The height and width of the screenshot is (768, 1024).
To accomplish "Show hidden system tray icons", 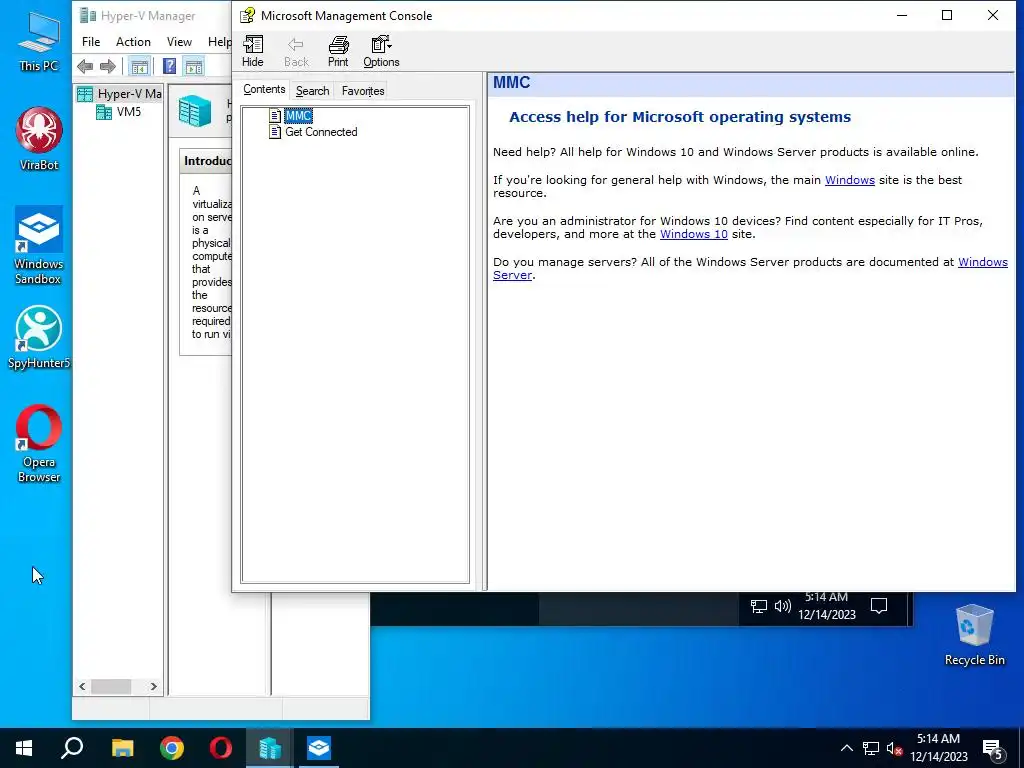I will [846, 748].
